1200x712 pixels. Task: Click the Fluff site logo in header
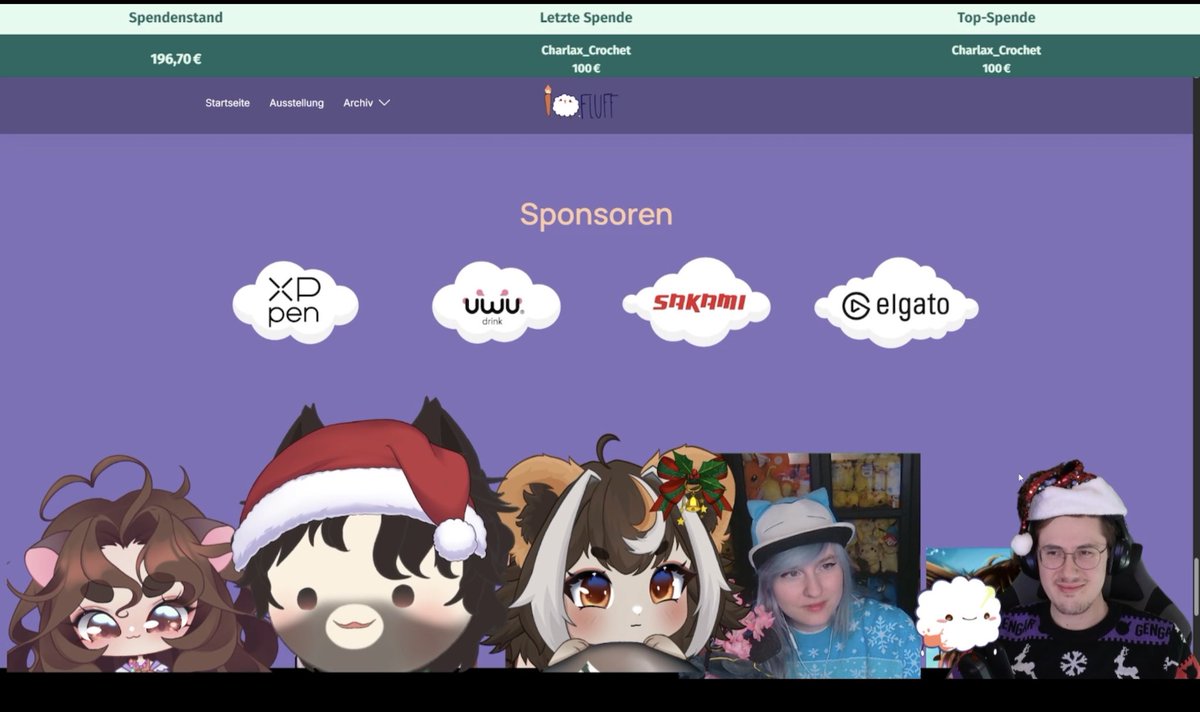pyautogui.click(x=581, y=102)
